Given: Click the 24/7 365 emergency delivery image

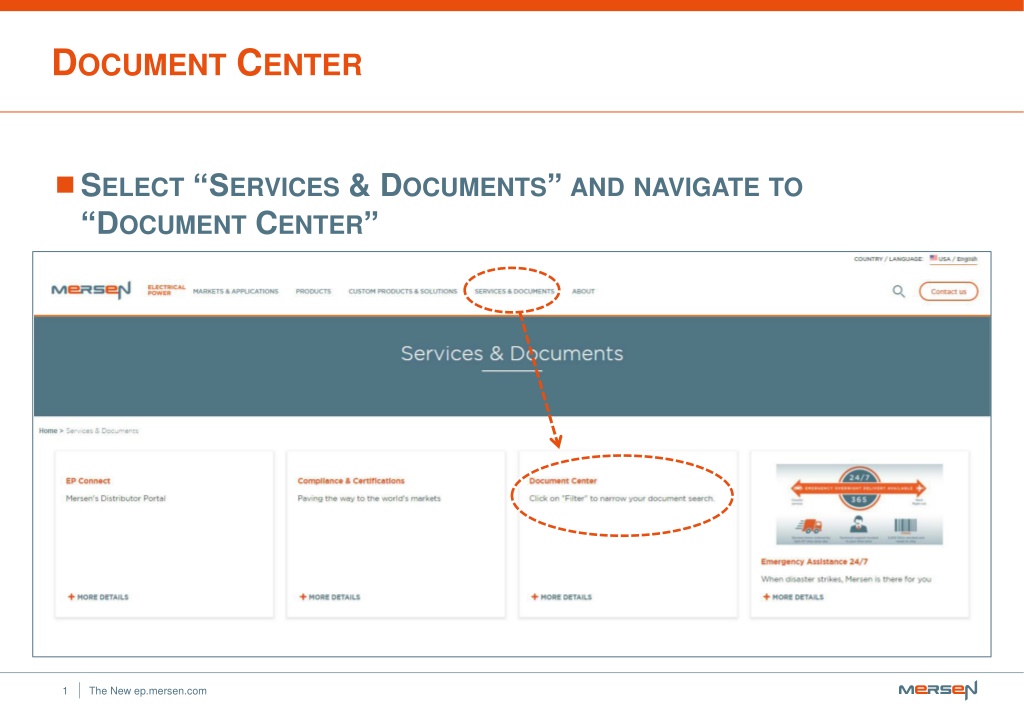Looking at the screenshot, I should 859,504.
